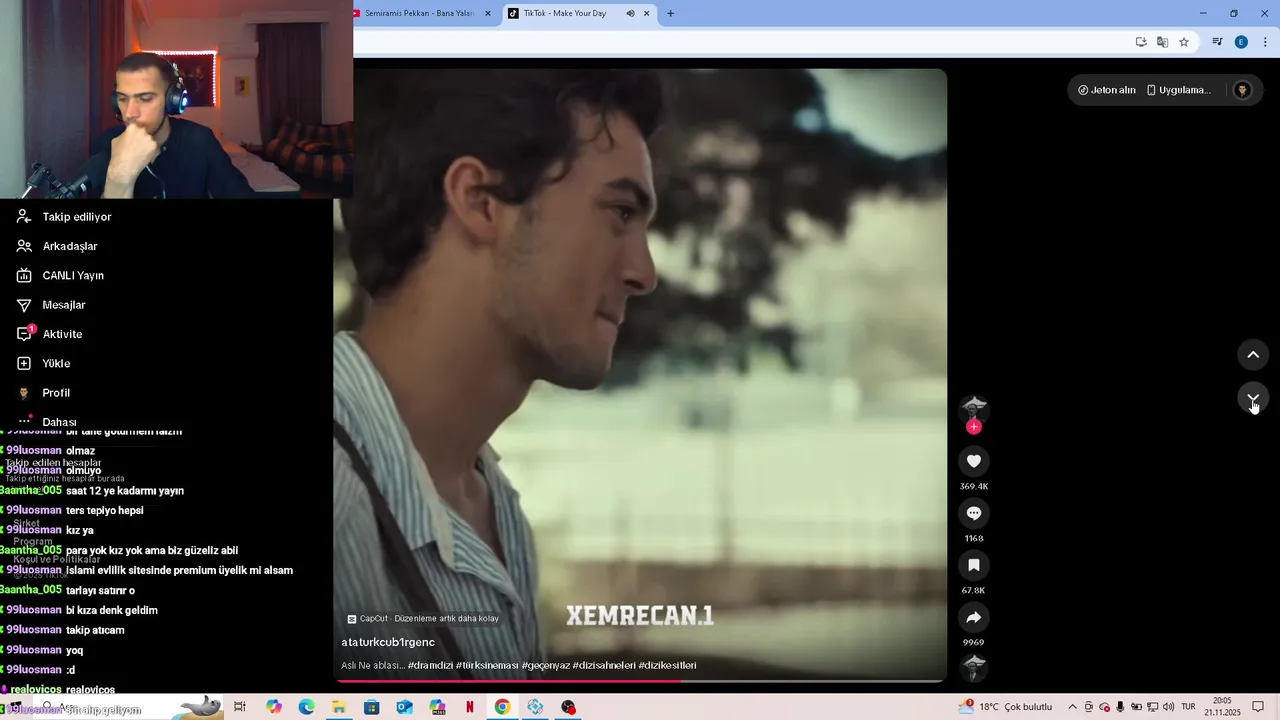Click the CapCut Düzenleme artık daha kolay banner

[423, 619]
